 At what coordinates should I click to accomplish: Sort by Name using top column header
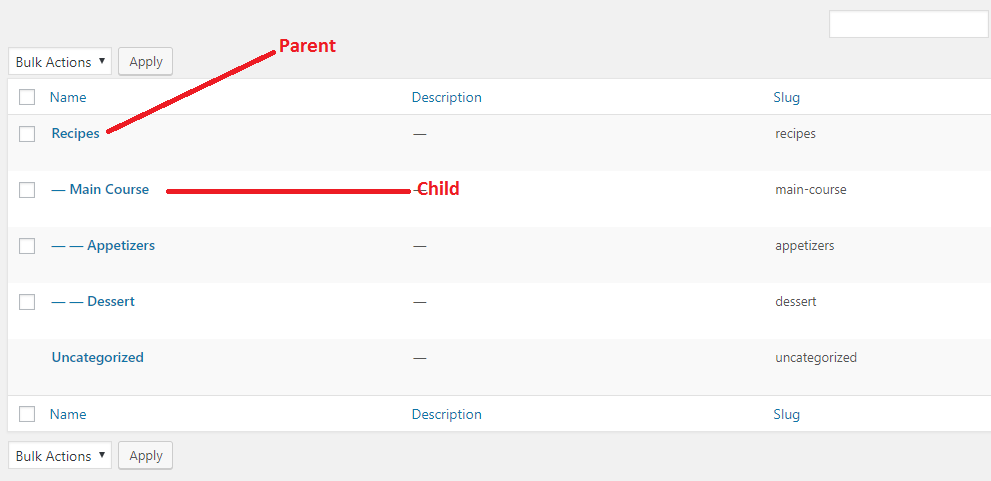pos(68,97)
